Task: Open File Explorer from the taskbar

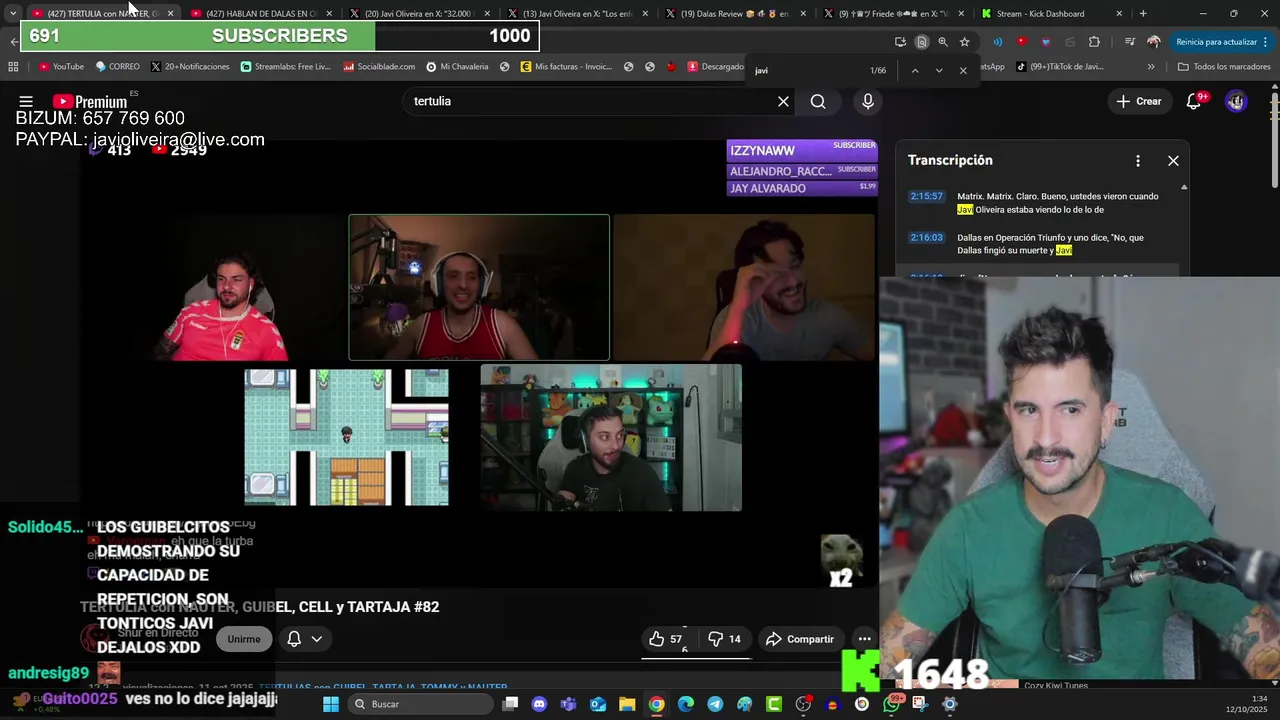Action: tap(627, 704)
